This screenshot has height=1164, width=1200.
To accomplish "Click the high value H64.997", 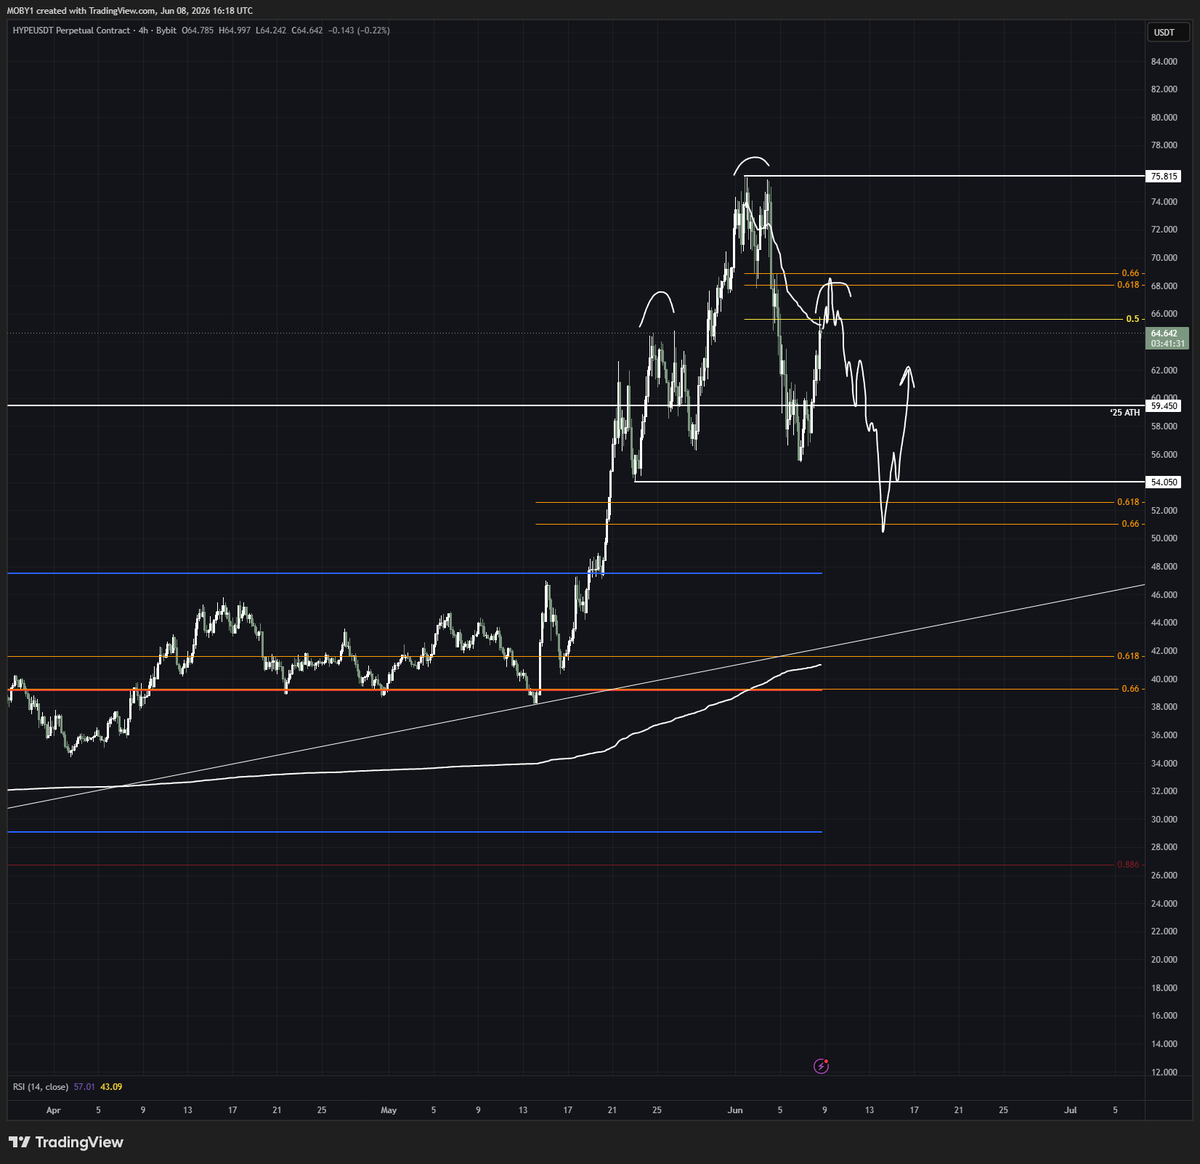I will [235, 31].
